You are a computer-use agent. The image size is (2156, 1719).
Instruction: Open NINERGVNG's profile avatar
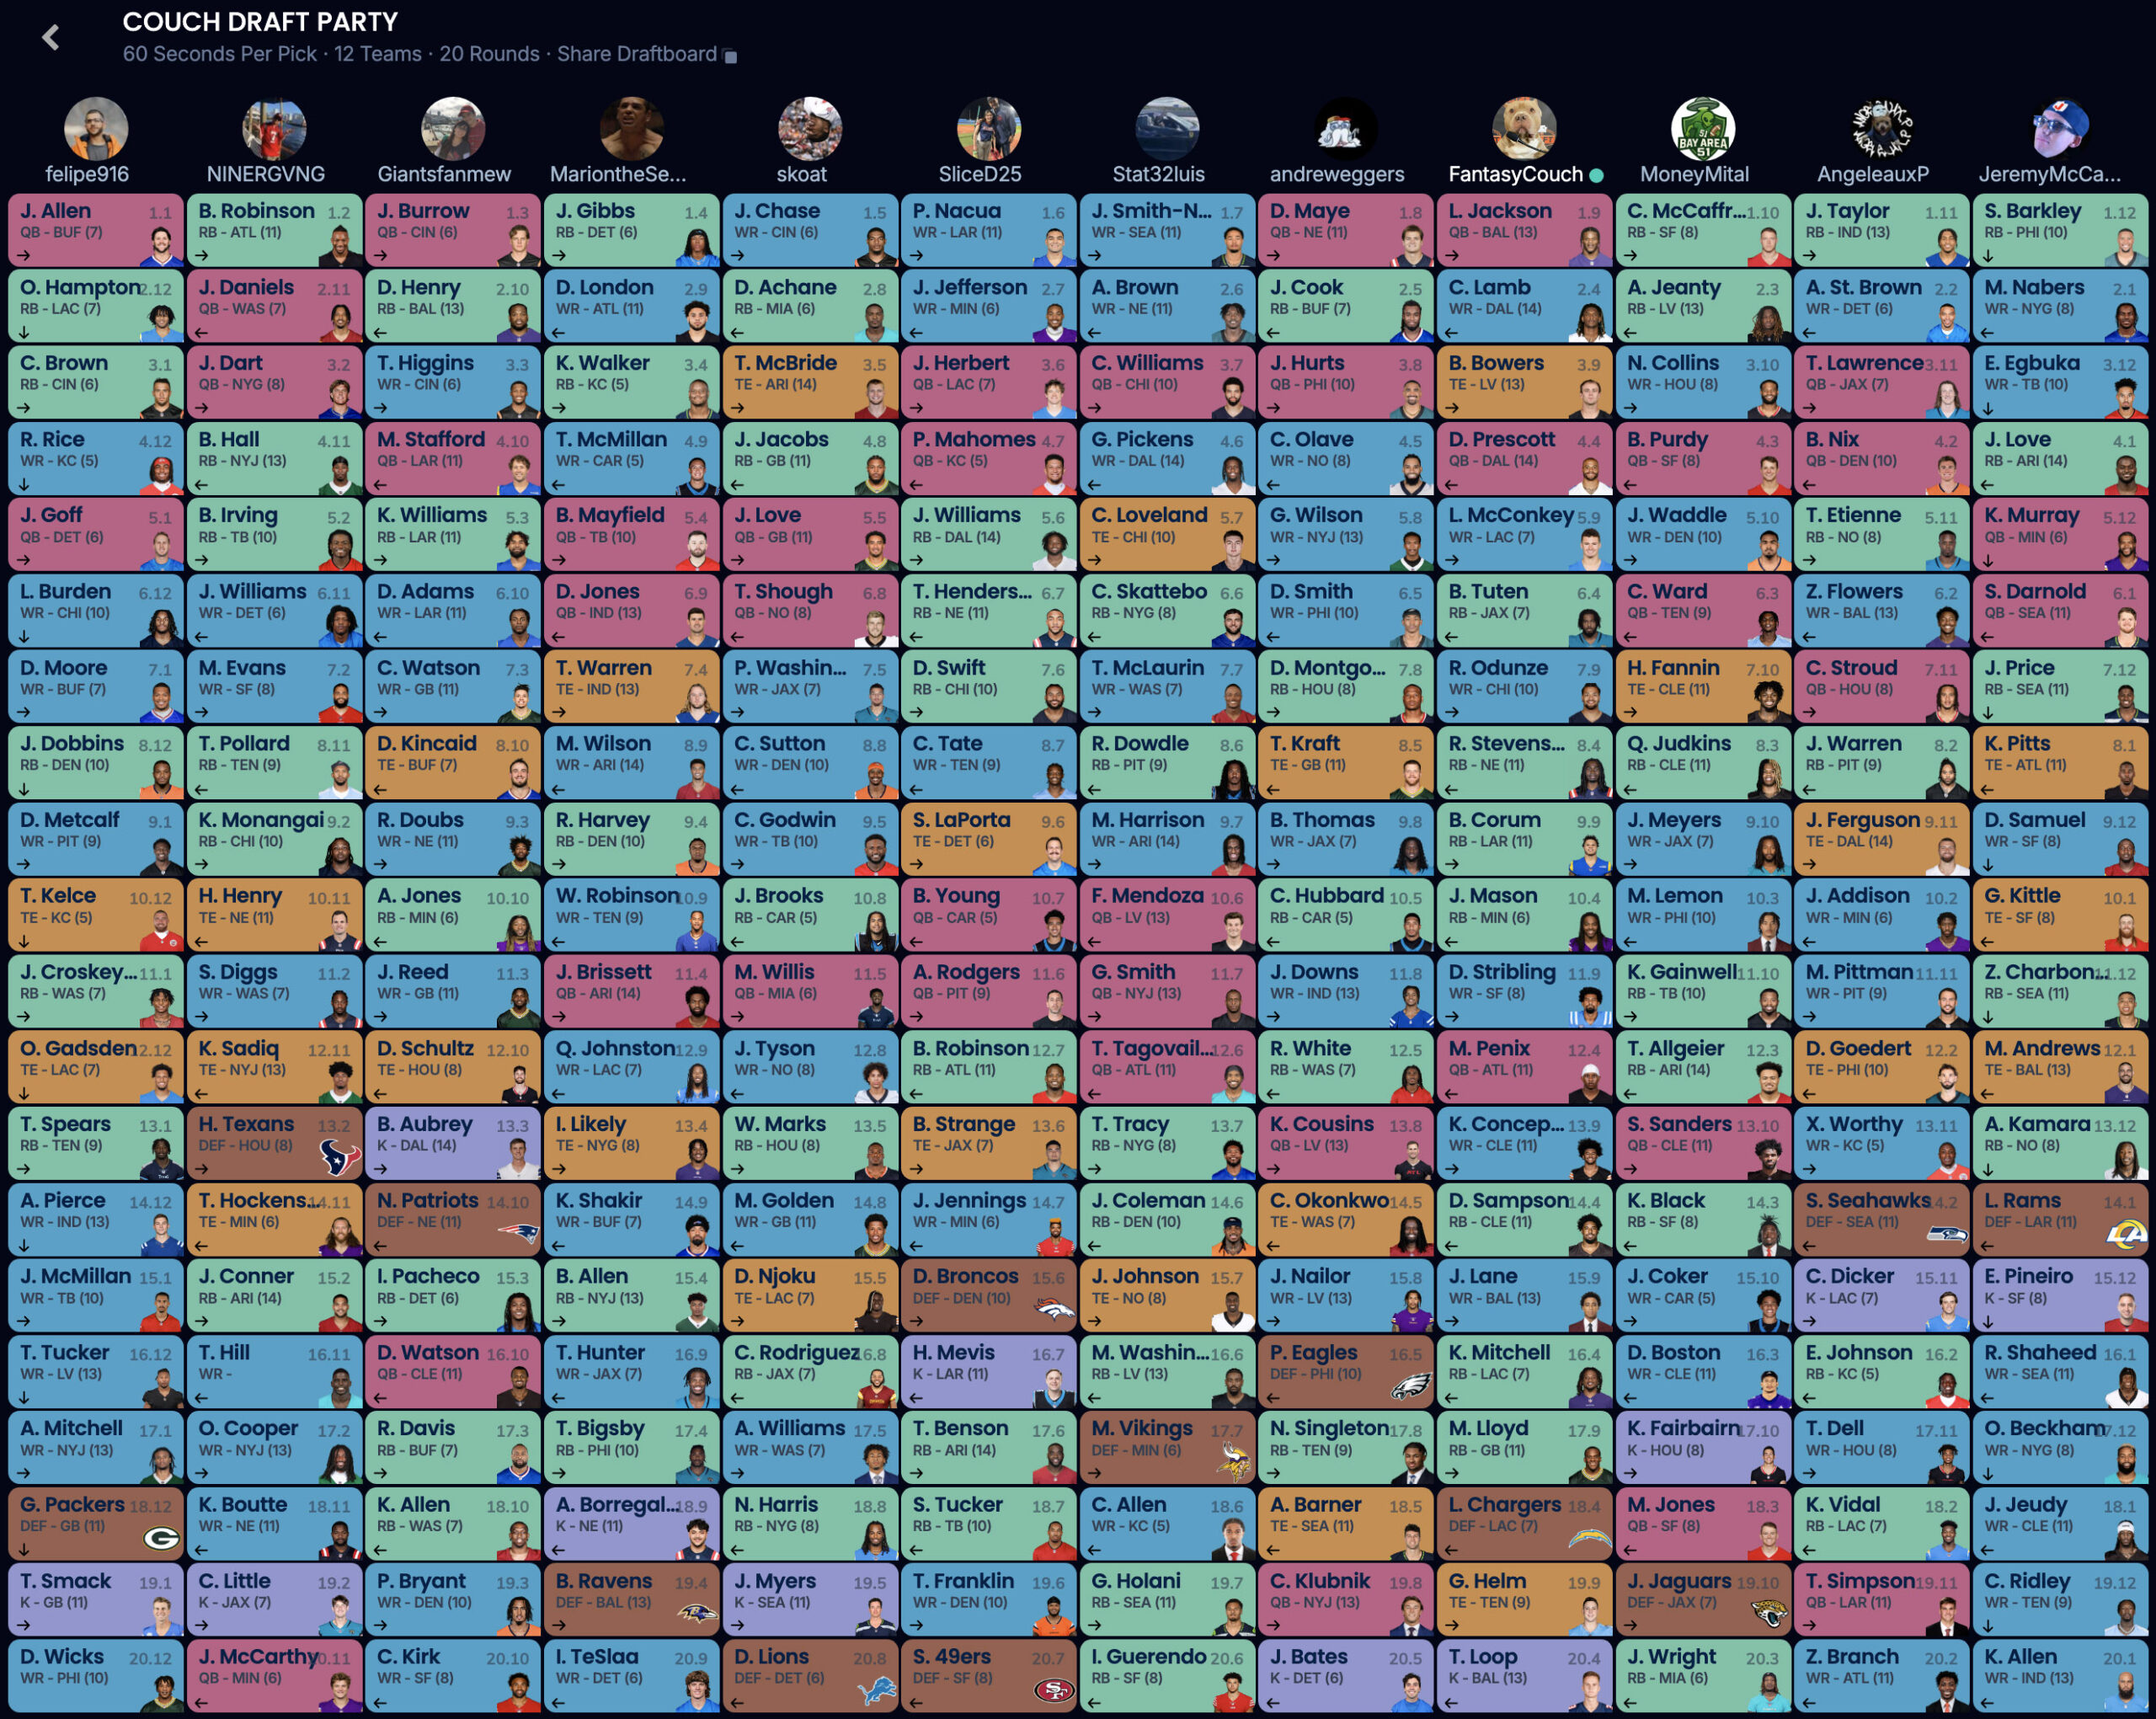click(x=274, y=129)
